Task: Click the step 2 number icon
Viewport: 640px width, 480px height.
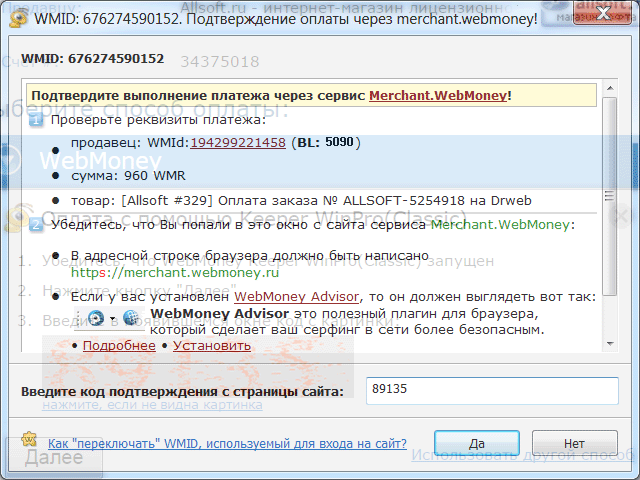Action: 36,224
